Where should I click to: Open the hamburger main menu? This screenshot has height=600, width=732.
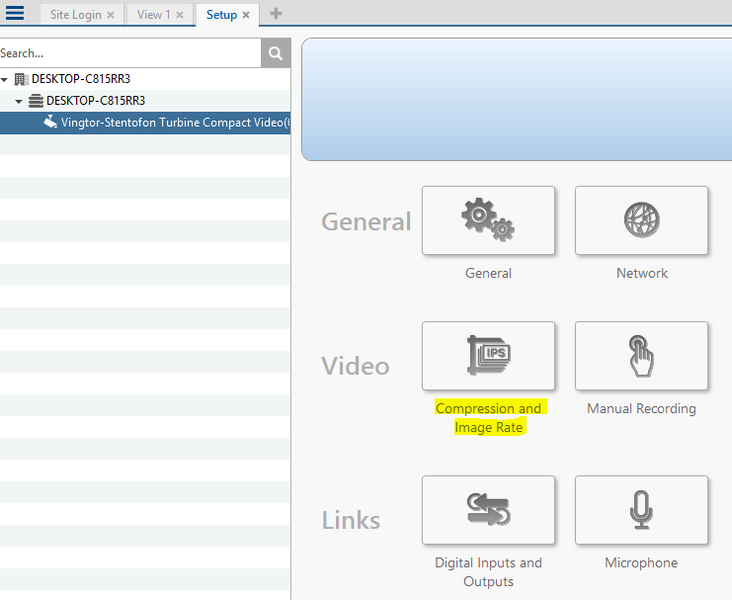[x=15, y=14]
